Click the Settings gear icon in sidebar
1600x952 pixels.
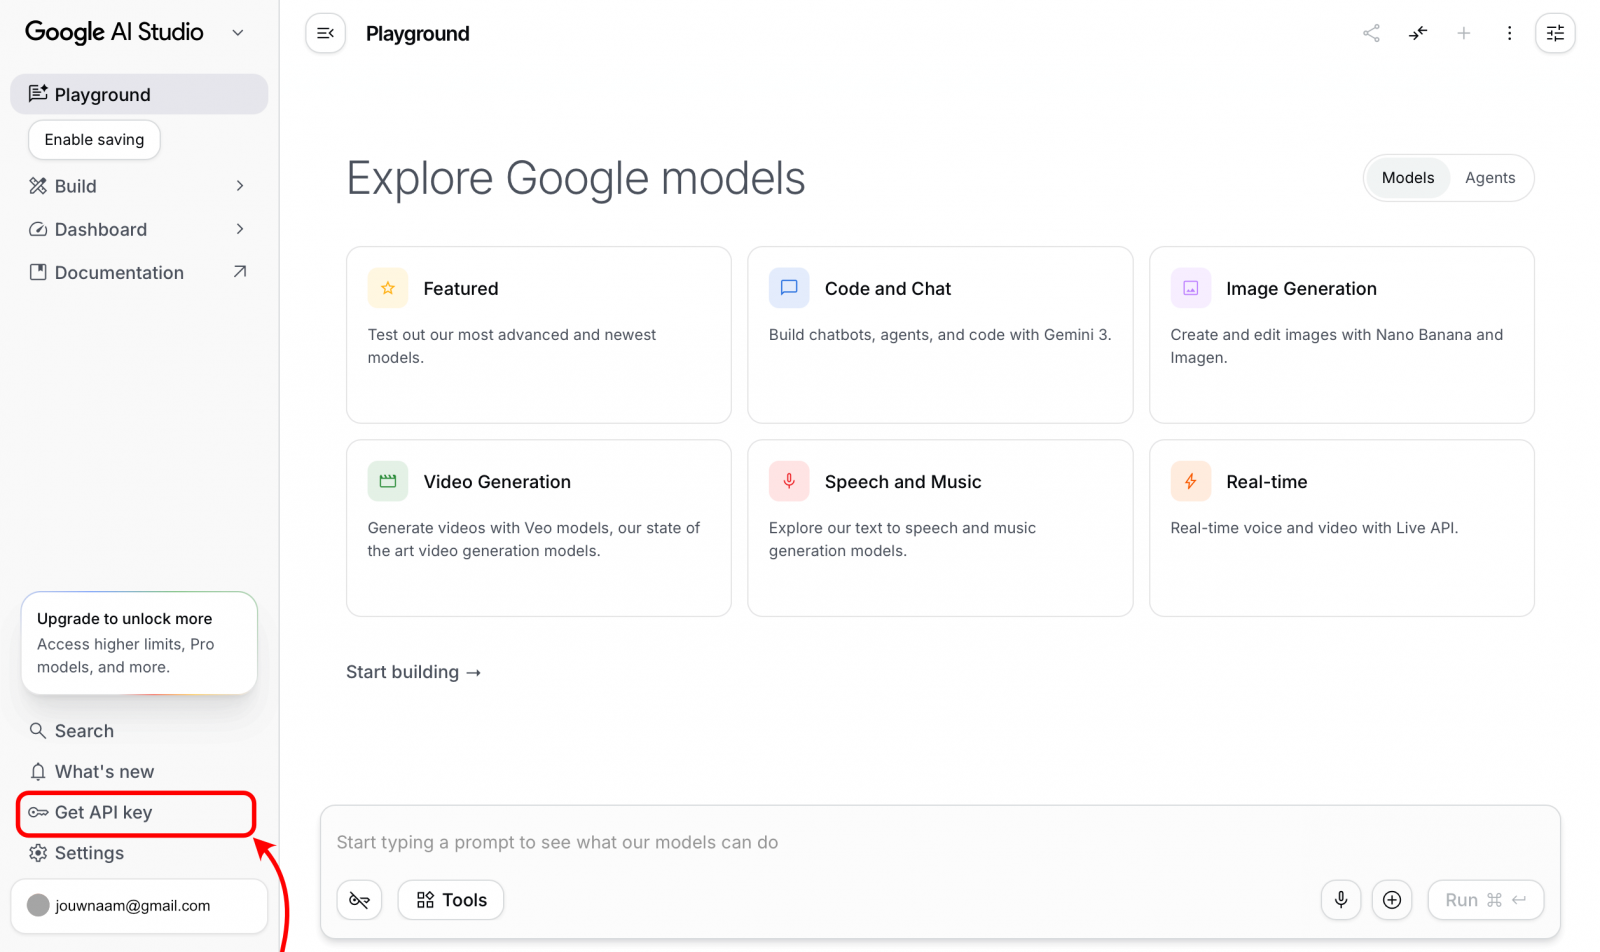point(38,853)
